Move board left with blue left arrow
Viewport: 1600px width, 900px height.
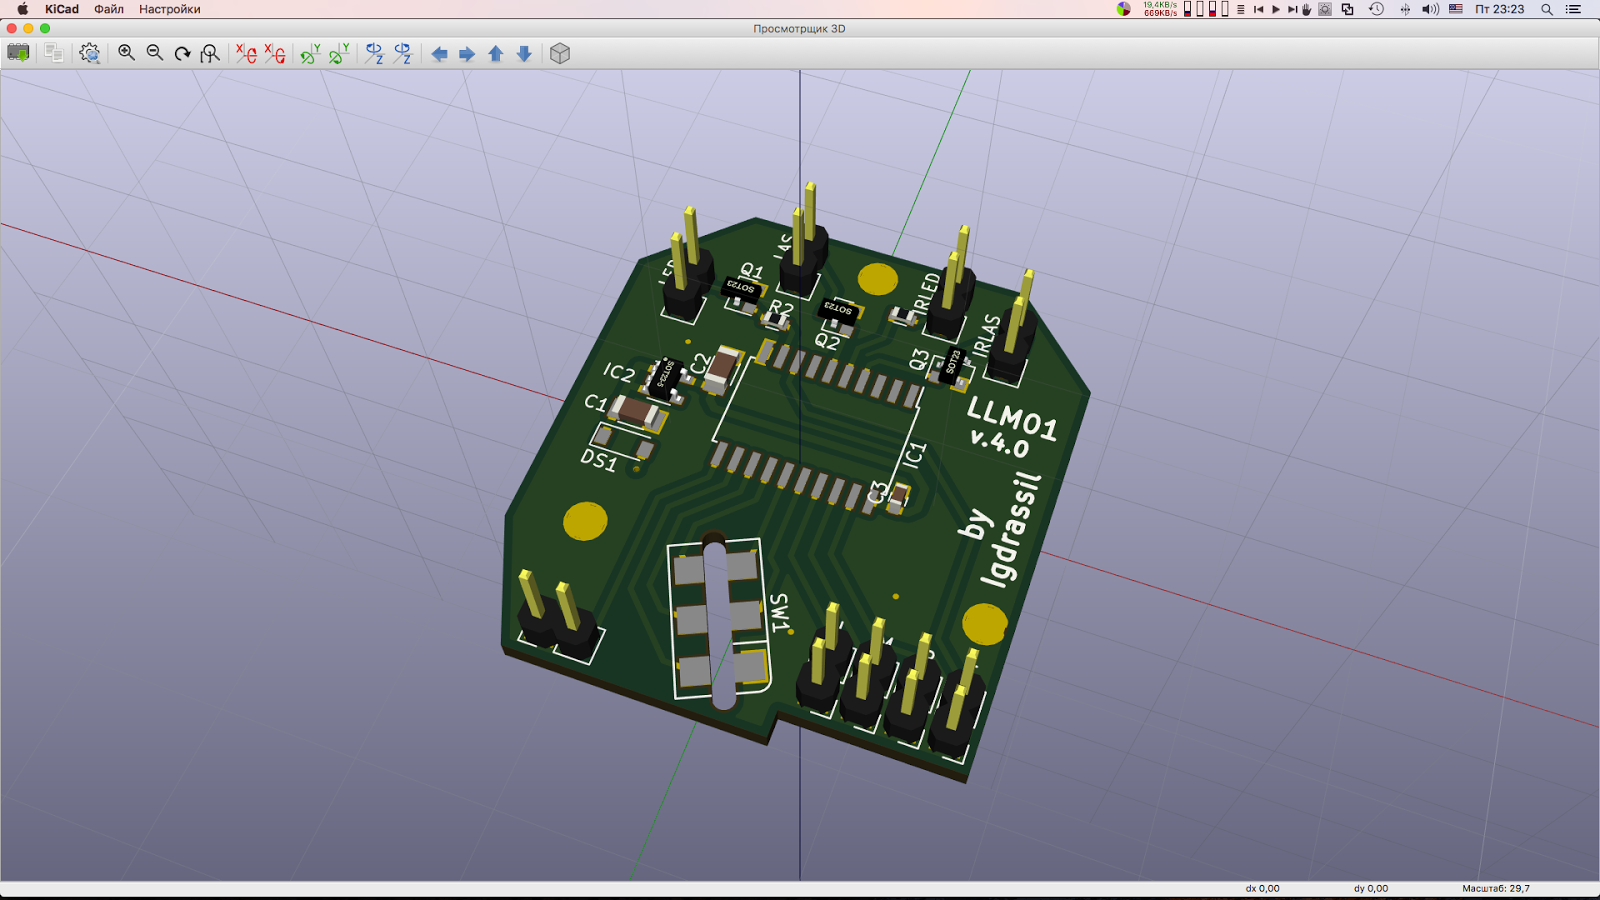(439, 54)
